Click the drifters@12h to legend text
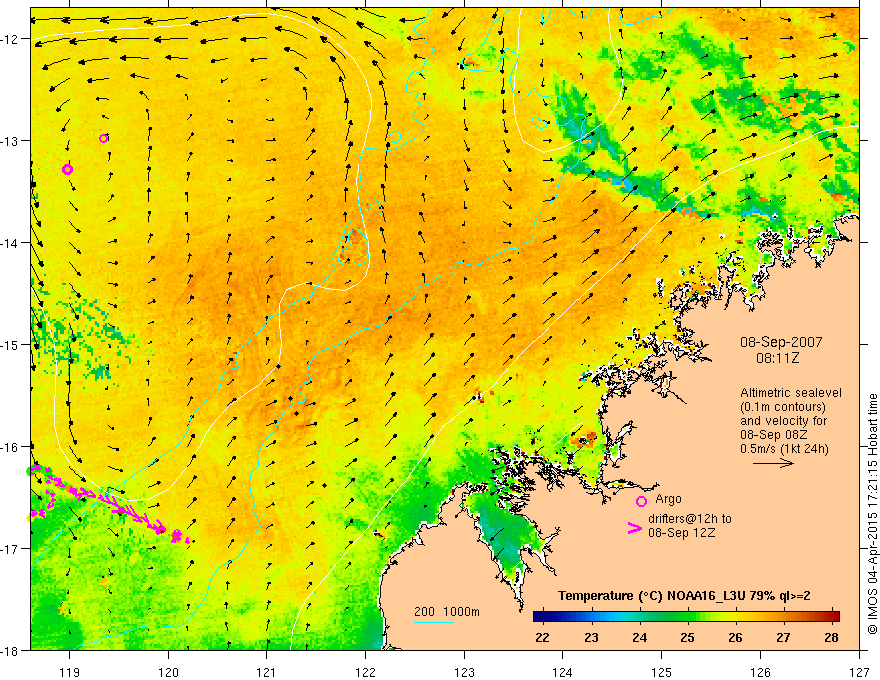Viewport: 880px width, 680px height. coord(690,519)
